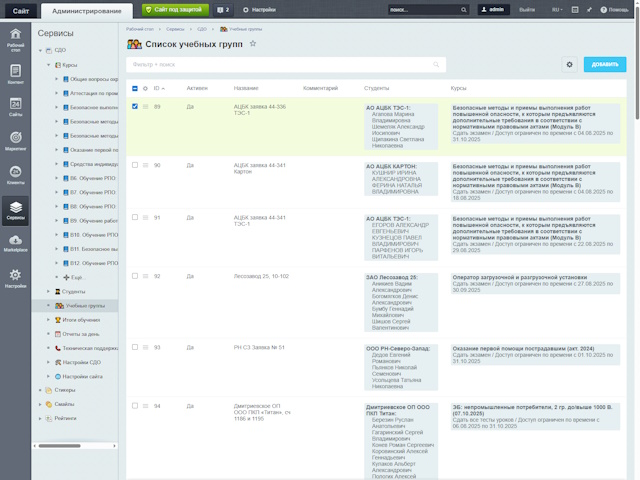The width and height of the screenshot is (640, 480).
Task: Open row actions menu for group 89
Action: 145,107
